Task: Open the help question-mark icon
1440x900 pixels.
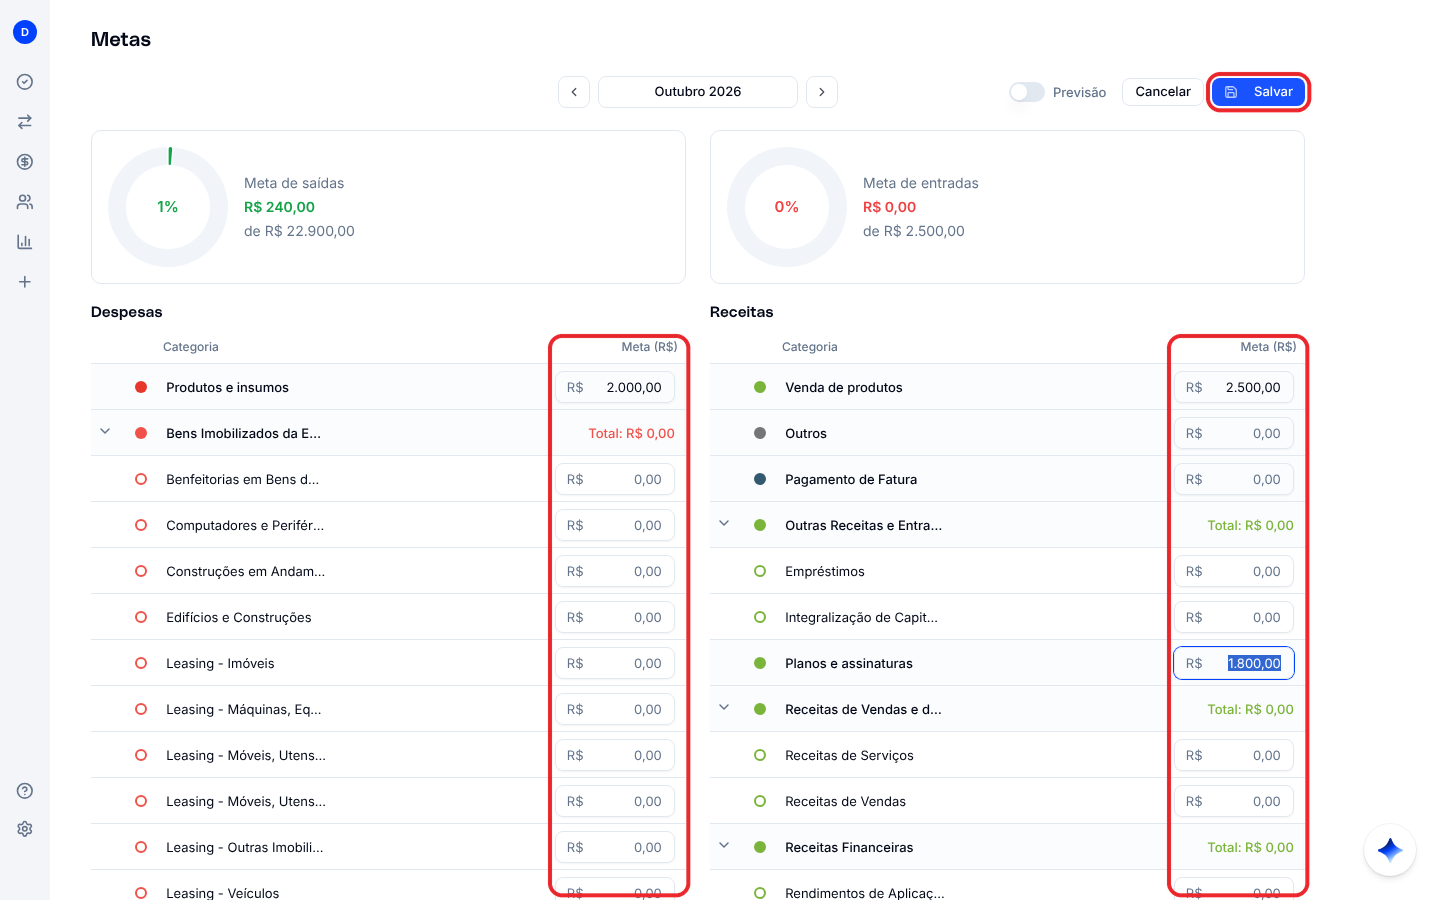Action: pyautogui.click(x=25, y=791)
